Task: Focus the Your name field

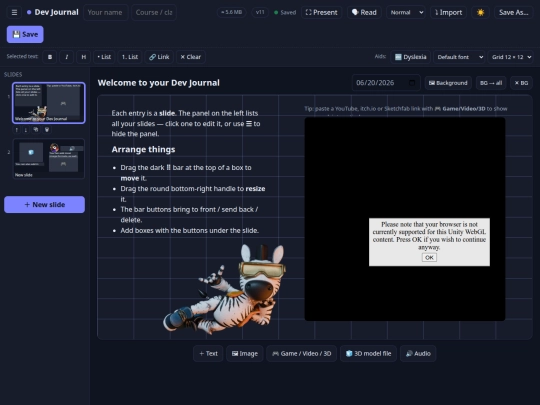Action: (105, 12)
